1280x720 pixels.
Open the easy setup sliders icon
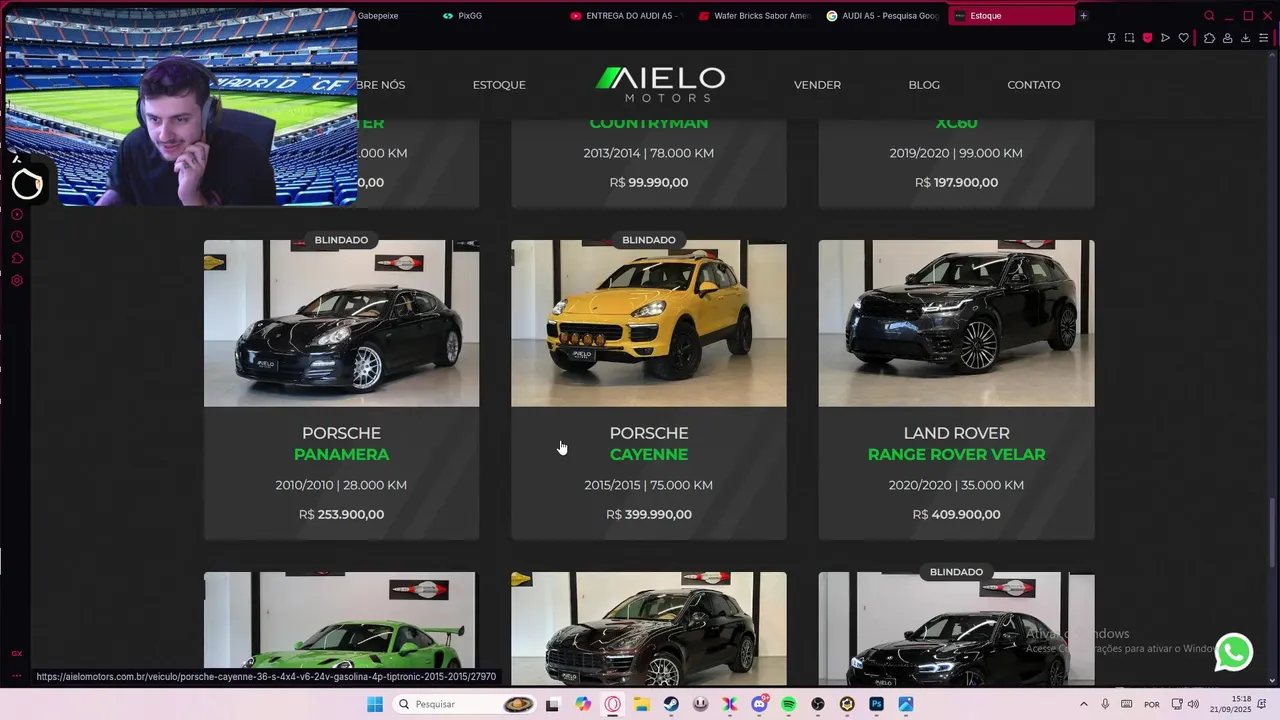[x=1263, y=38]
